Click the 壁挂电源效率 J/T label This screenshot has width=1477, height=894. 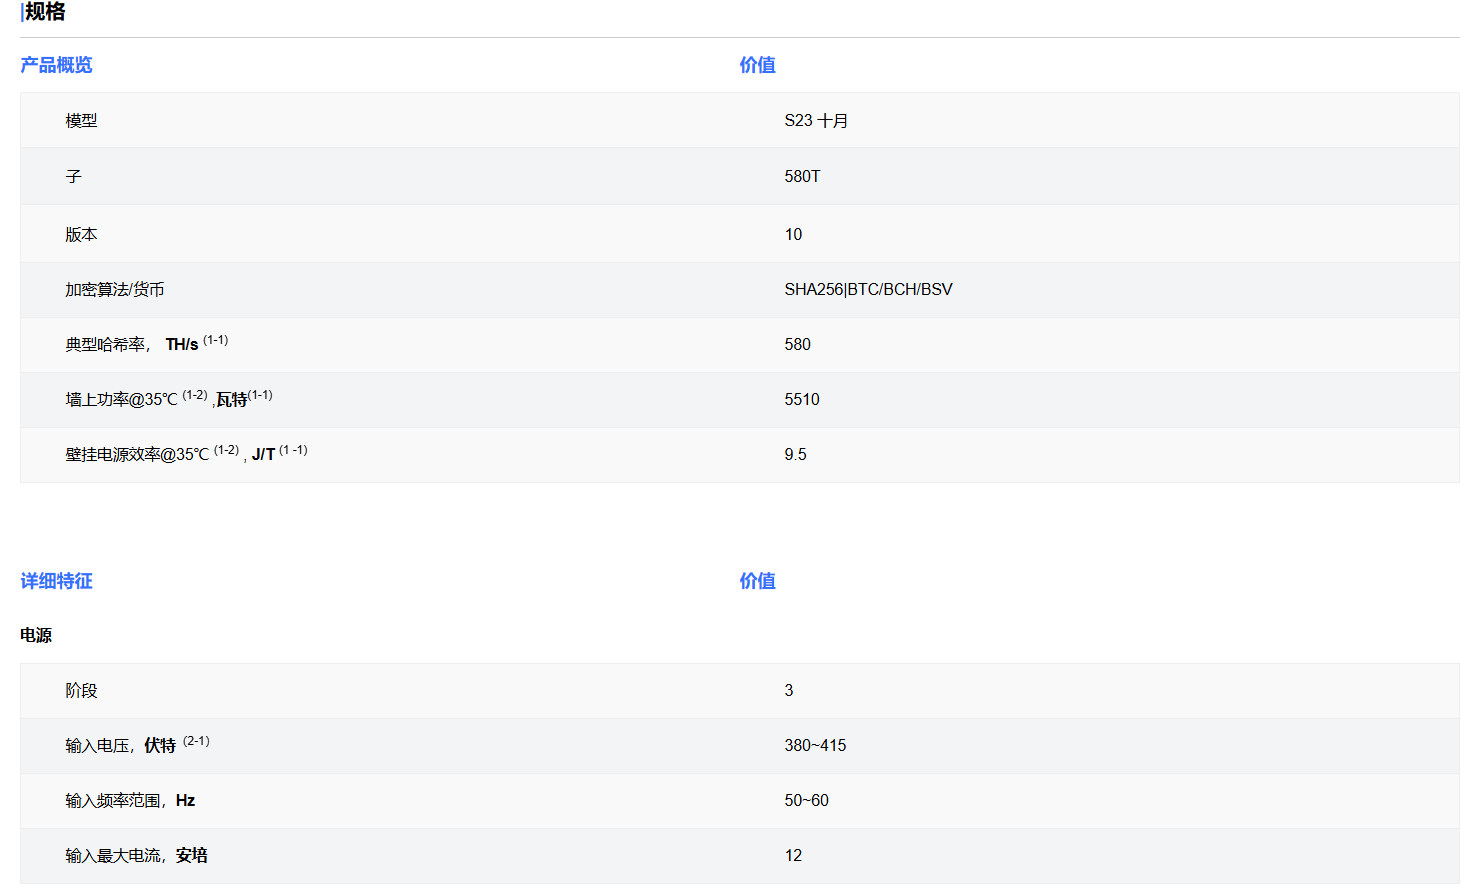click(186, 454)
